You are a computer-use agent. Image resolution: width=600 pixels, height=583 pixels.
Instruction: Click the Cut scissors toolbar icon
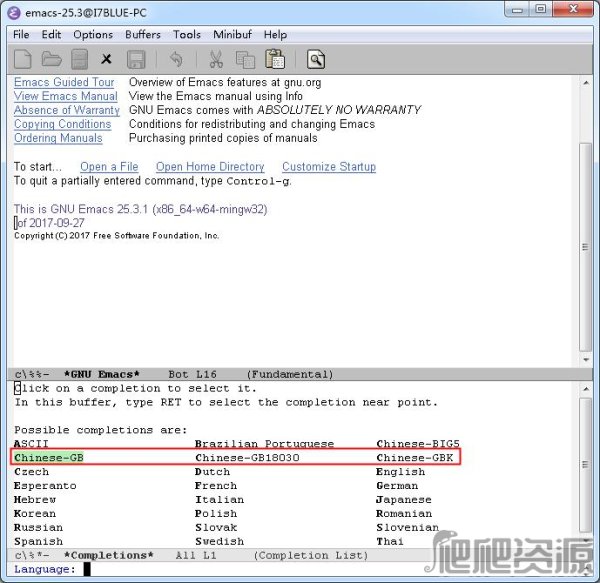point(216,60)
